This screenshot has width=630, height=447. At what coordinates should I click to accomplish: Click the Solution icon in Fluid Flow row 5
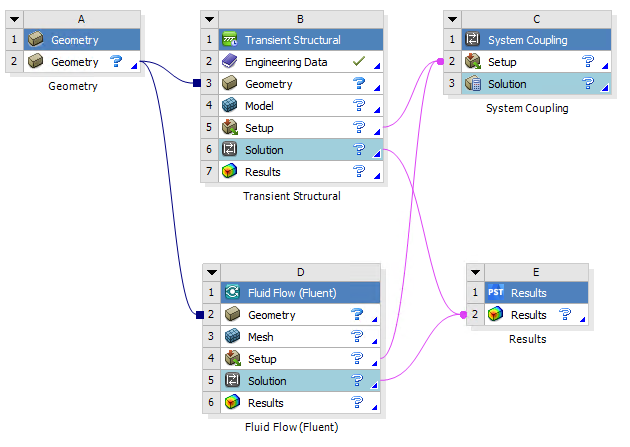click(x=233, y=380)
